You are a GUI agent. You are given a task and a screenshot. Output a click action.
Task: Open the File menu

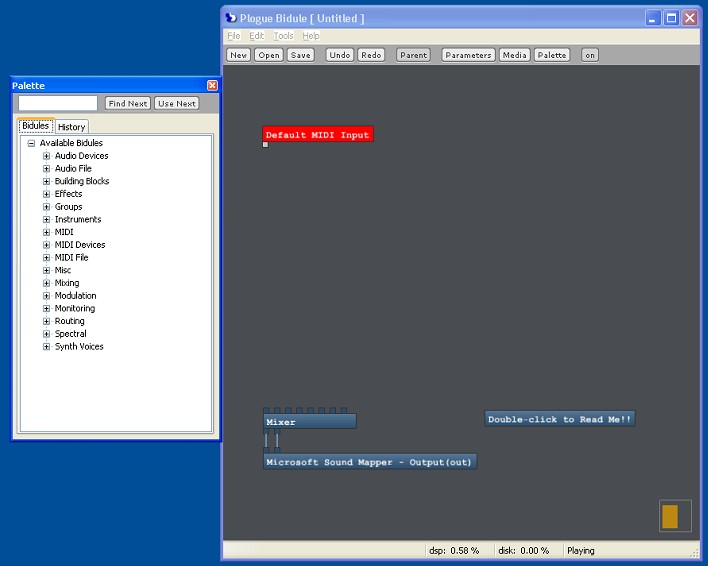click(x=233, y=36)
